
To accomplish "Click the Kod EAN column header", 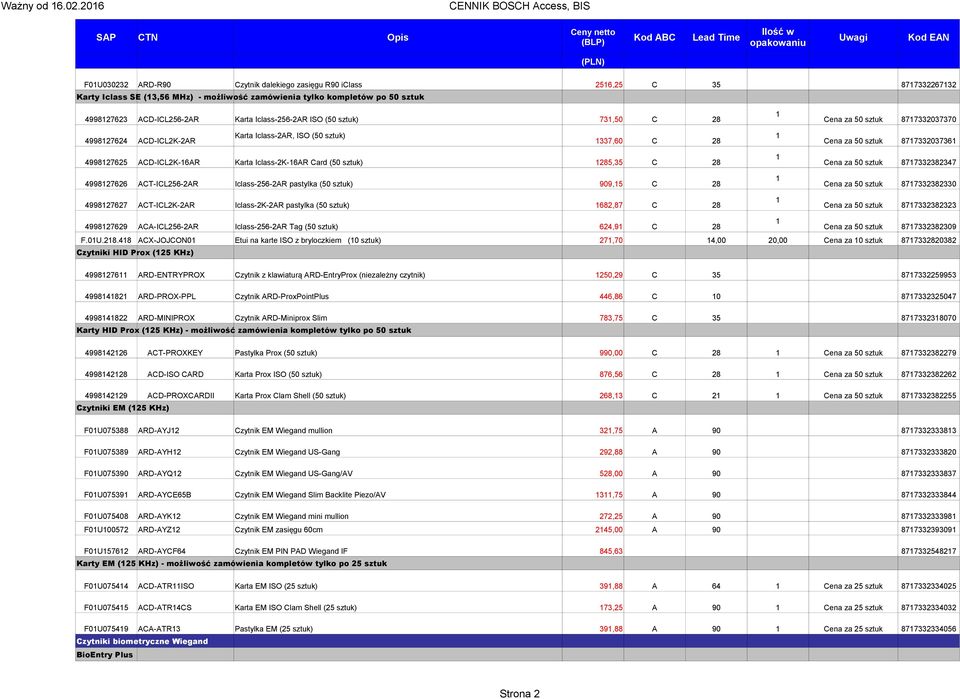I will pos(928,37).
